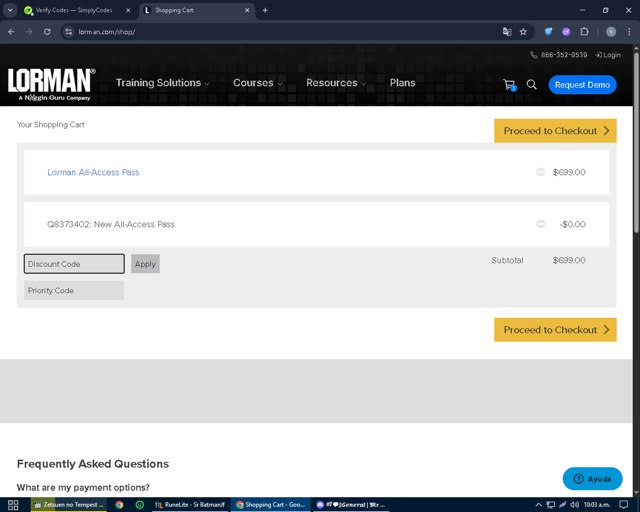
Task: Remove Q8373402 New All-Access Pass icon
Action: (540, 224)
